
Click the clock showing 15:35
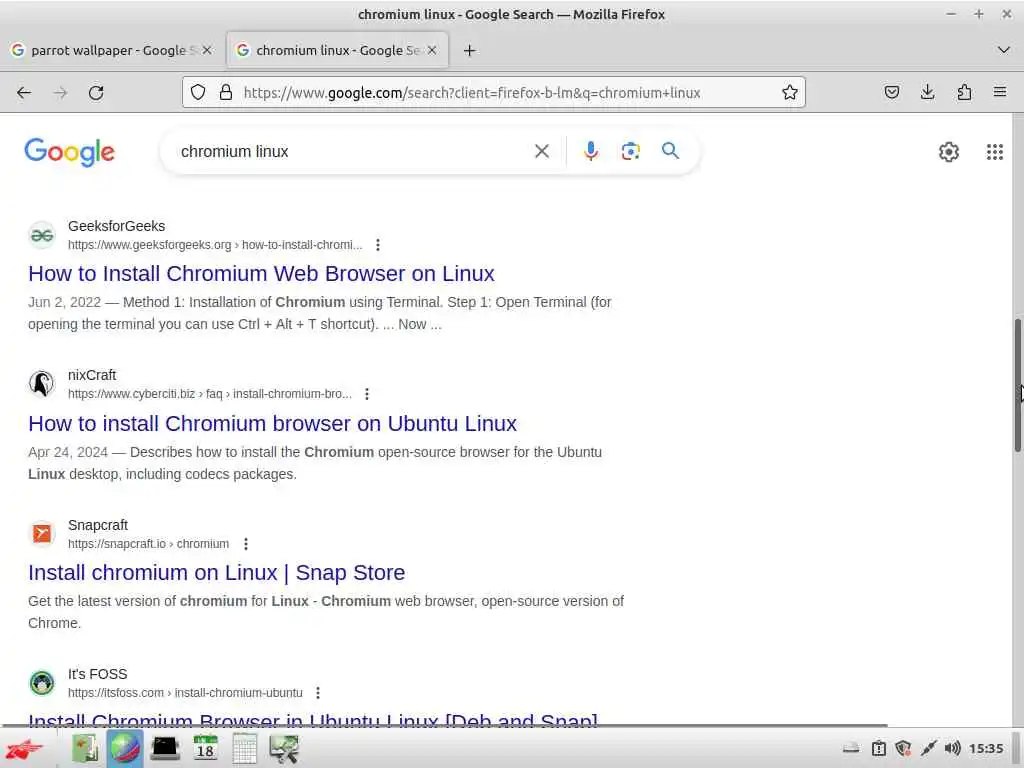click(986, 748)
